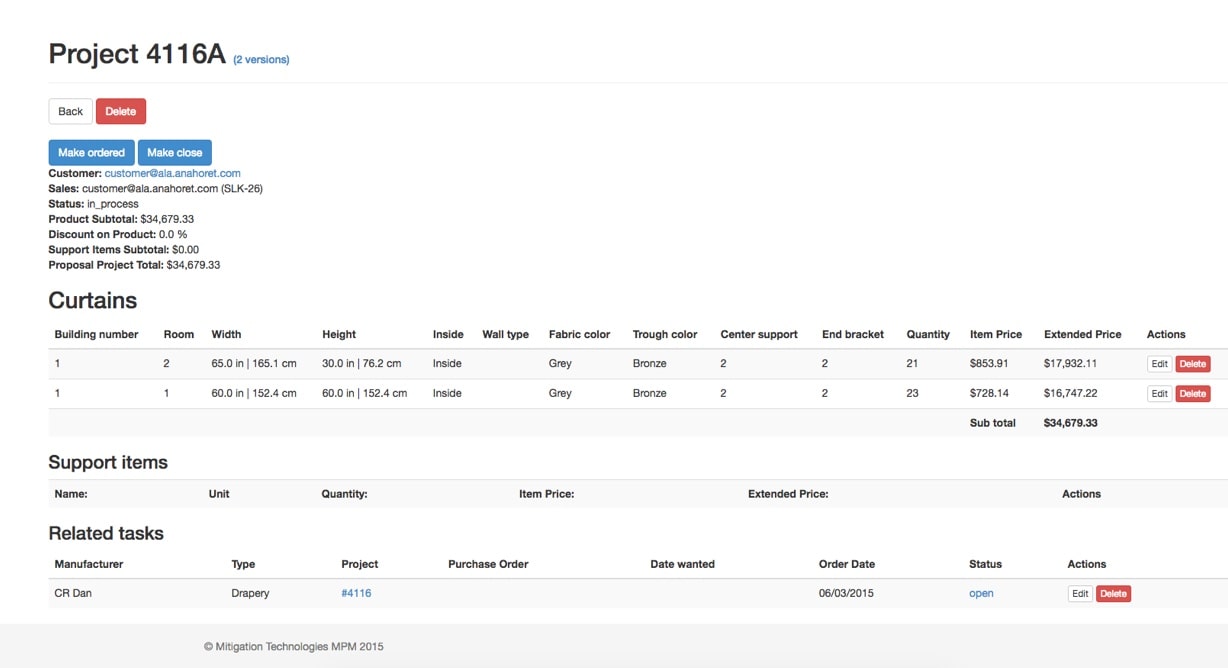Edit the curtain row for Room 2
This screenshot has width=1228, height=668.
[x=1159, y=364]
